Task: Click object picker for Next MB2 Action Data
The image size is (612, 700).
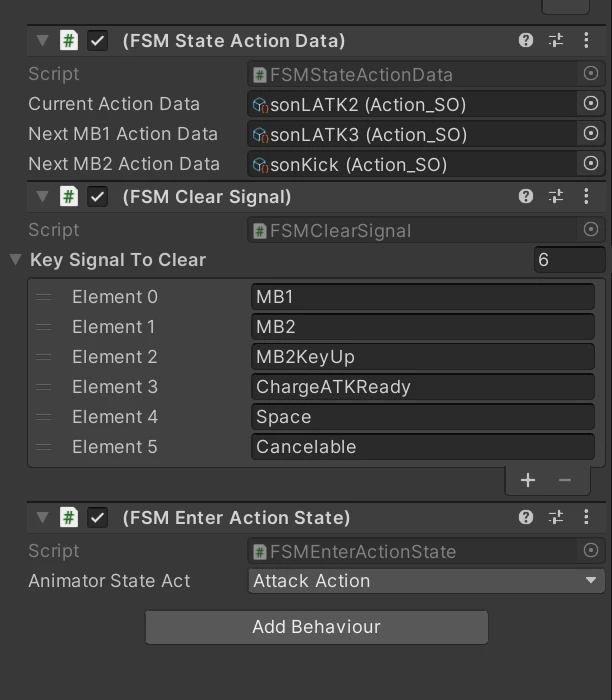Action: click(591, 163)
